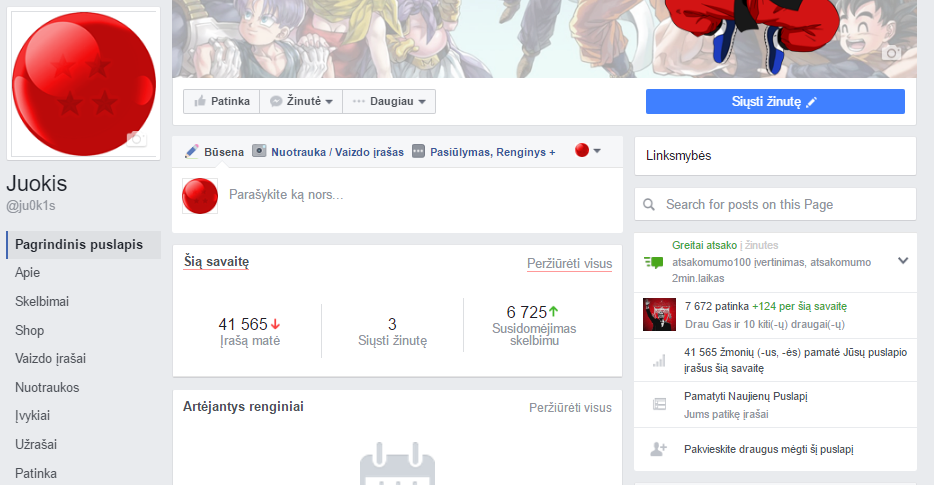Click the Patinka thumbs-up button
The height and width of the screenshot is (485, 934).
pos(222,101)
